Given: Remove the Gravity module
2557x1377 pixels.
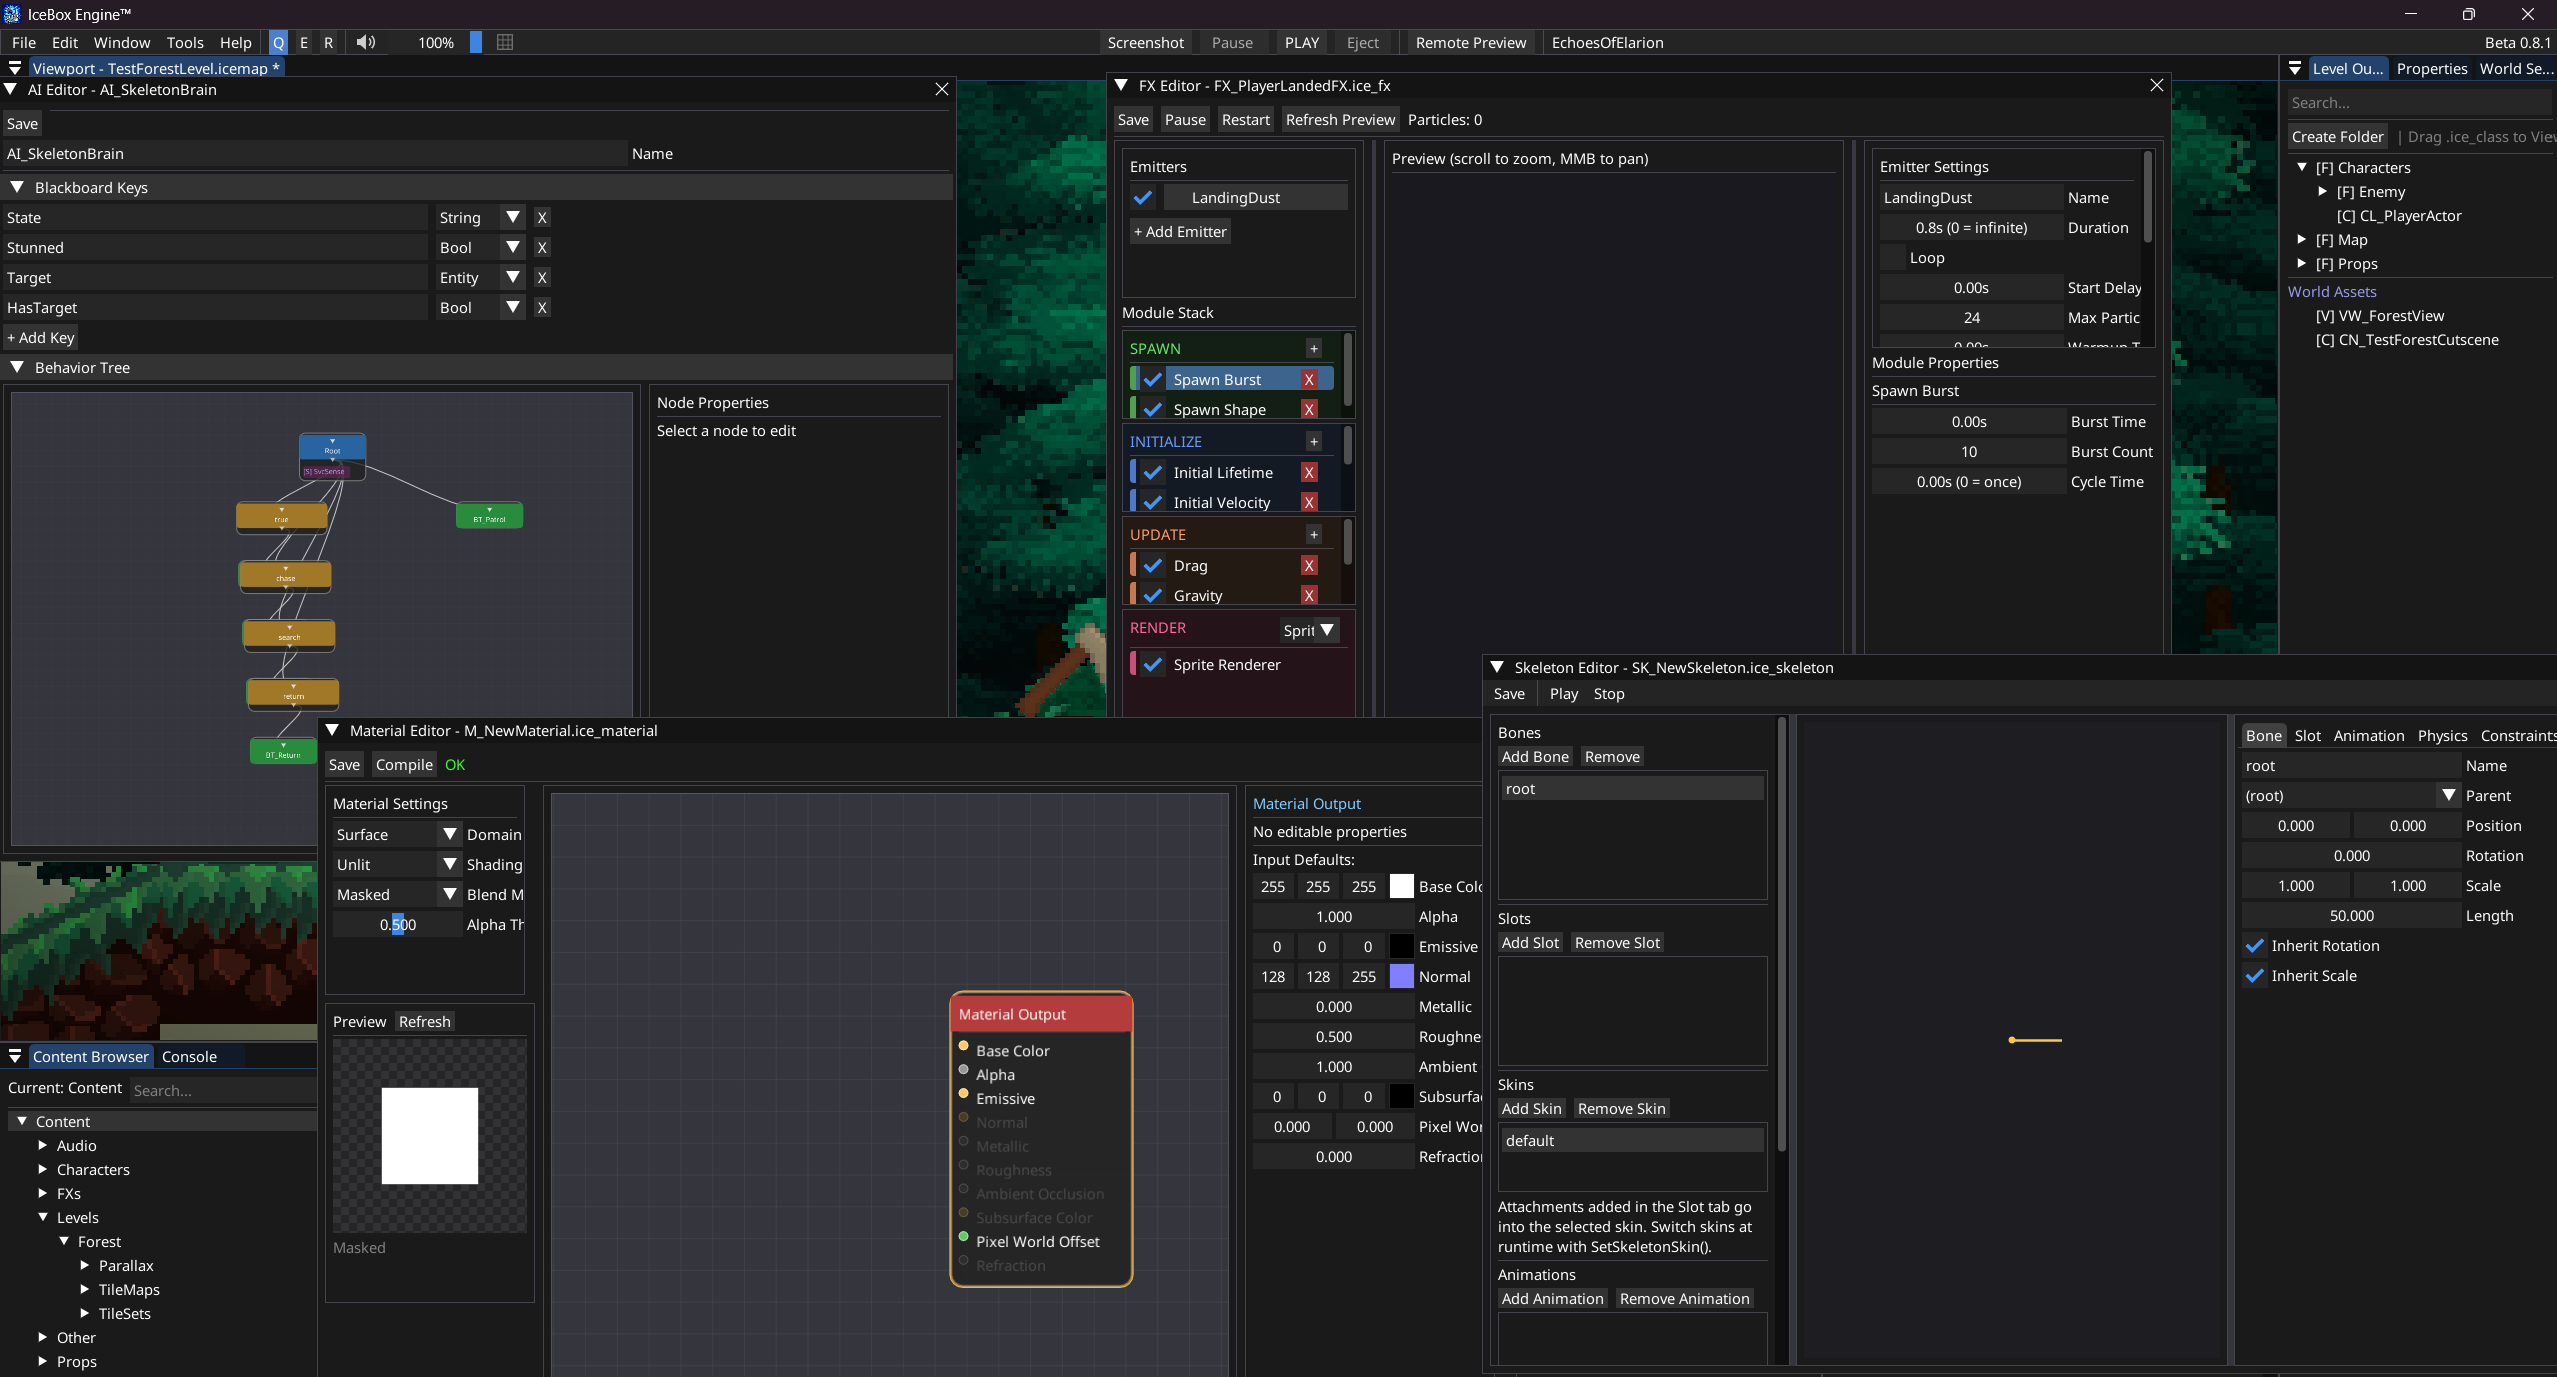Looking at the screenshot, I should (1309, 596).
